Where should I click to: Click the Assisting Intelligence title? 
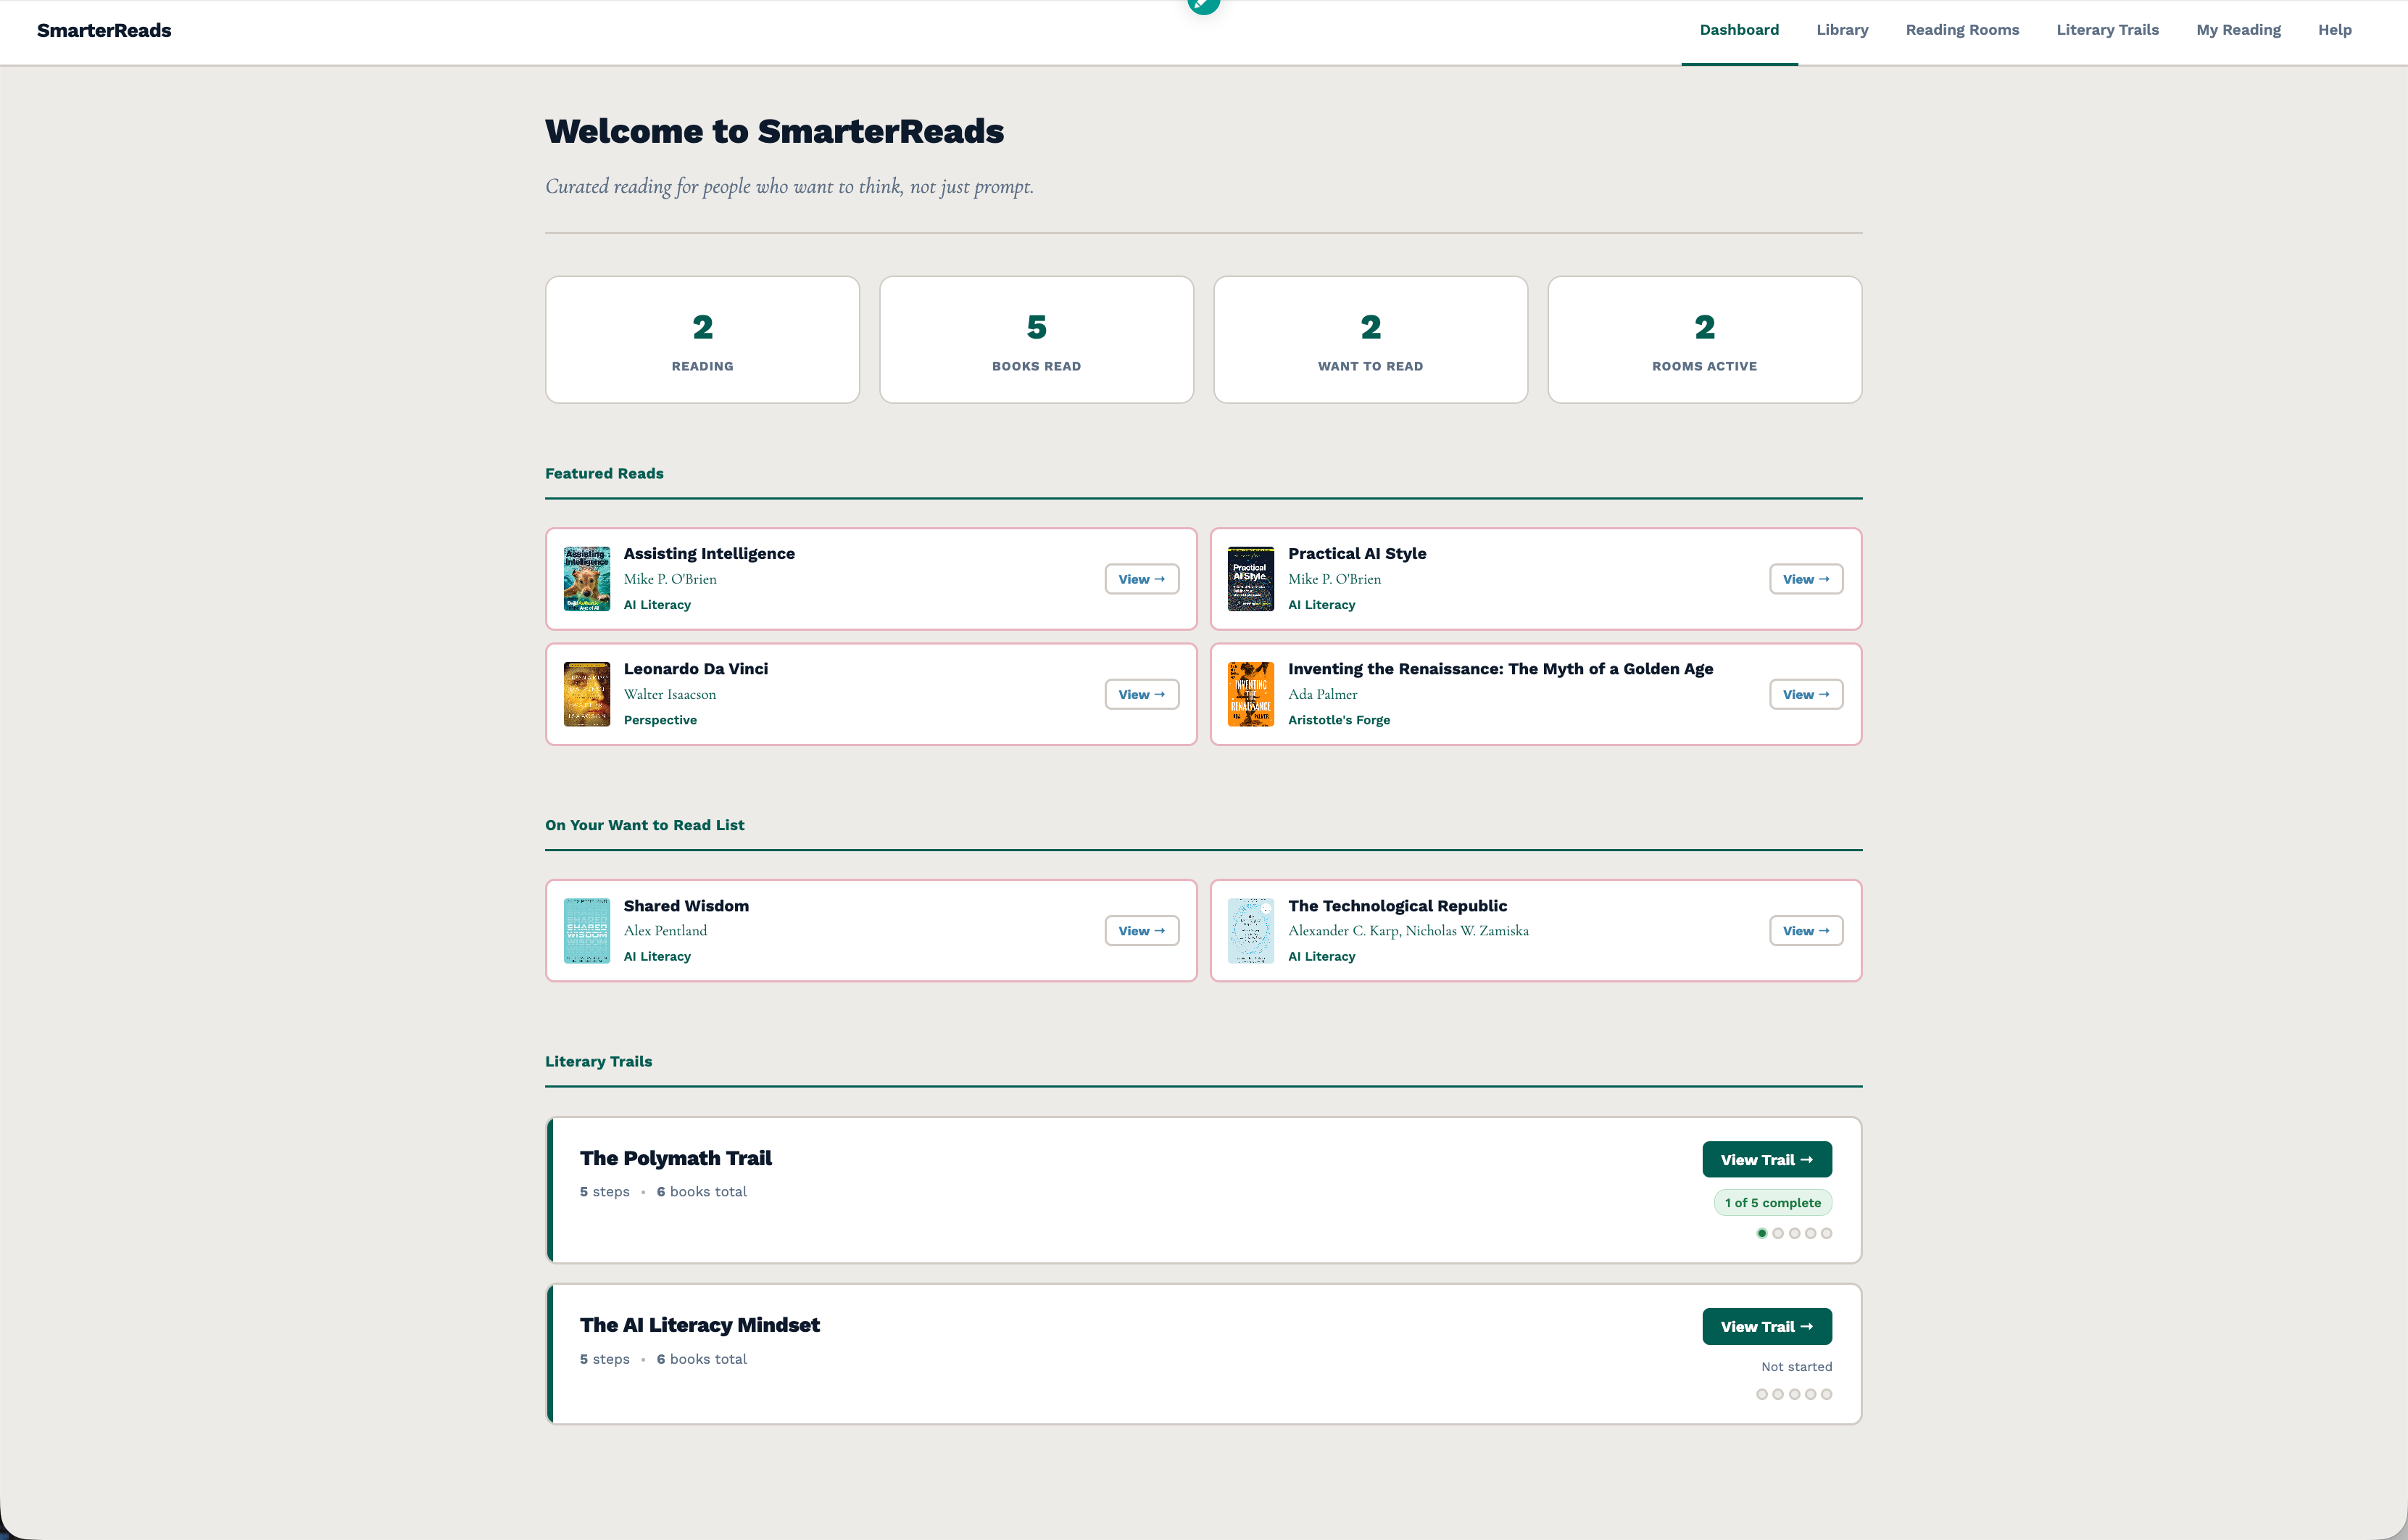(709, 554)
